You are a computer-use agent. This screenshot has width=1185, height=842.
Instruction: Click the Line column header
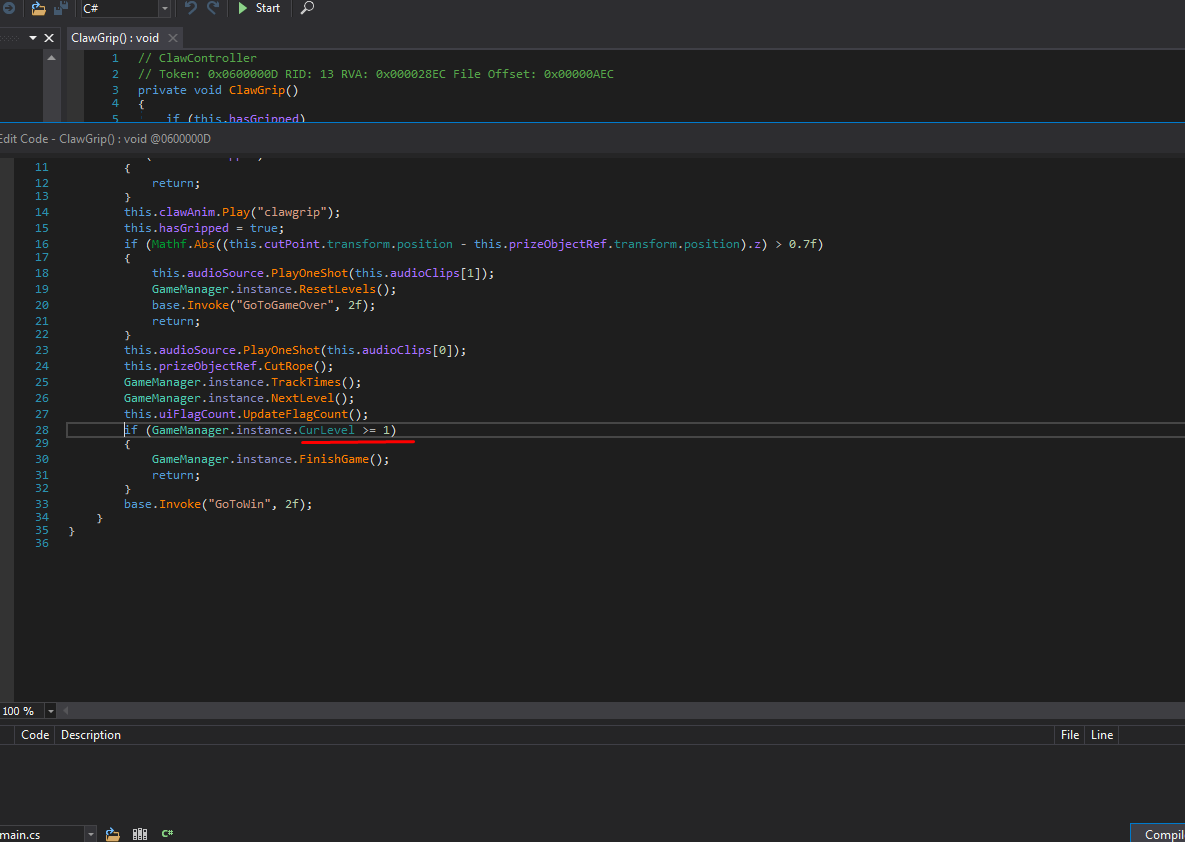(x=1102, y=735)
